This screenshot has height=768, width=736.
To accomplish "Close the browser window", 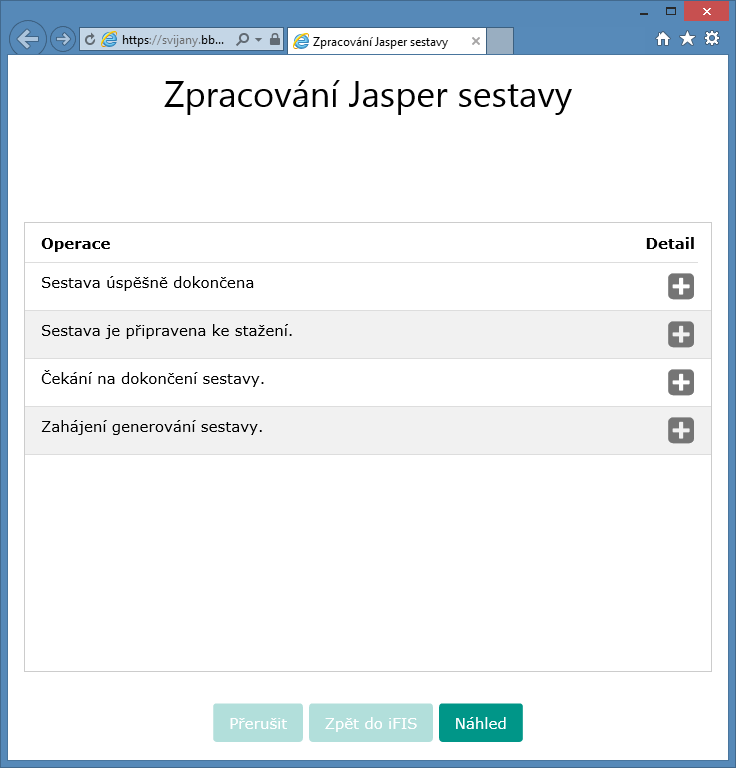I will (707, 11).
